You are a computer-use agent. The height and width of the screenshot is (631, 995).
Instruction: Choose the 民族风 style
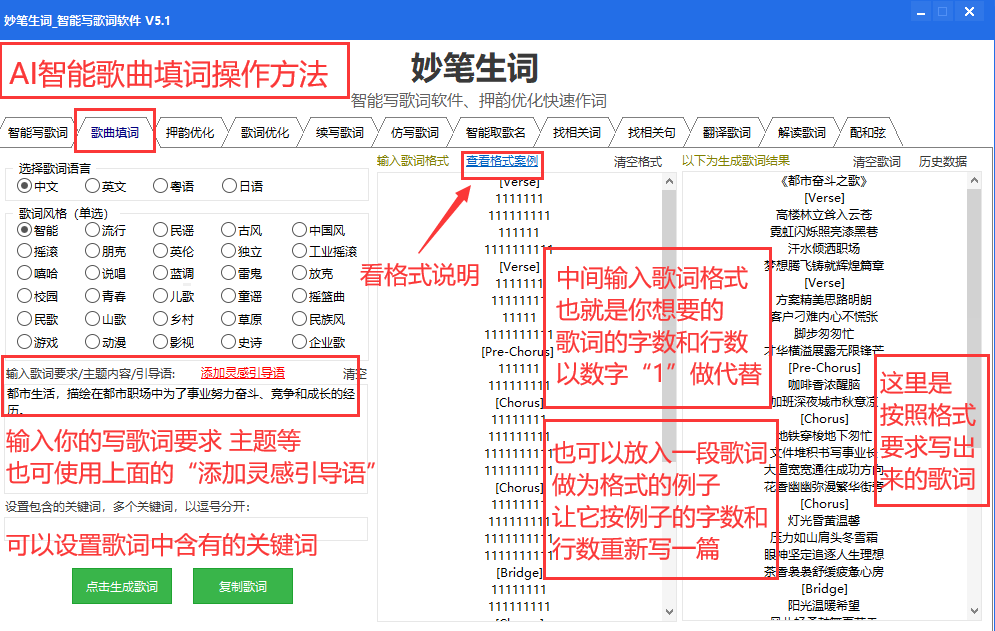pyautogui.click(x=319, y=319)
